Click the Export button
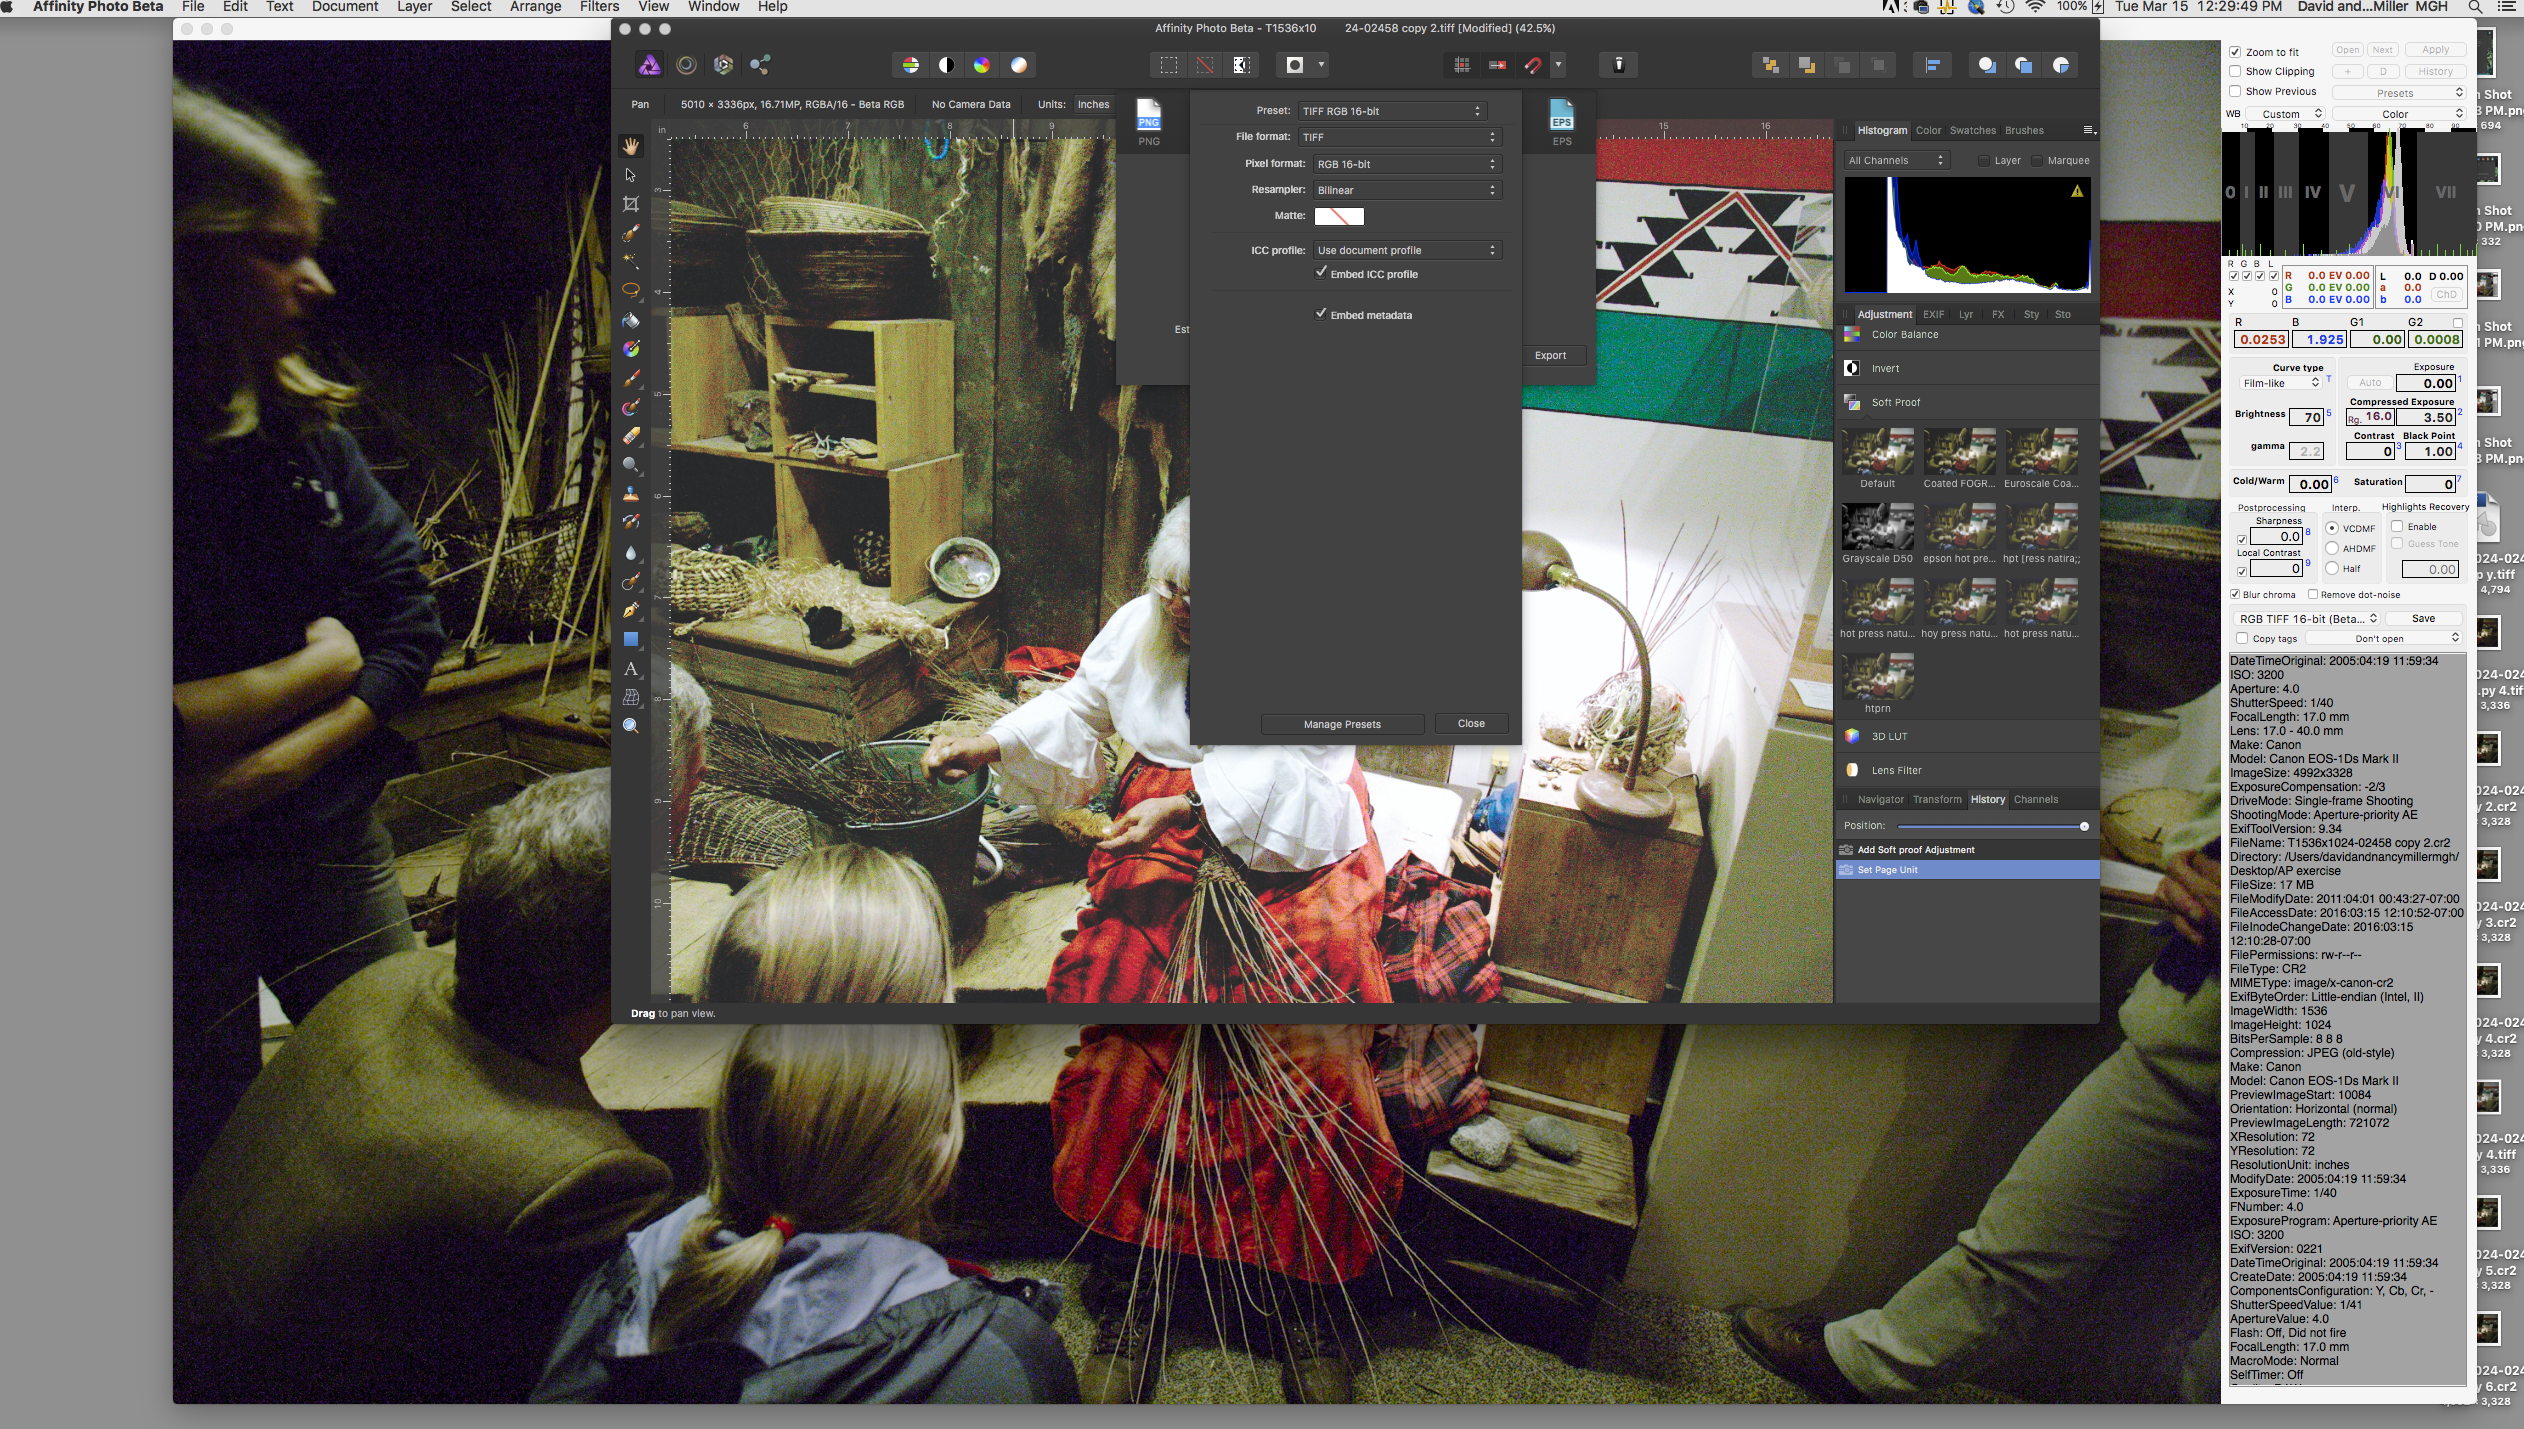This screenshot has width=2524, height=1429. (1550, 355)
